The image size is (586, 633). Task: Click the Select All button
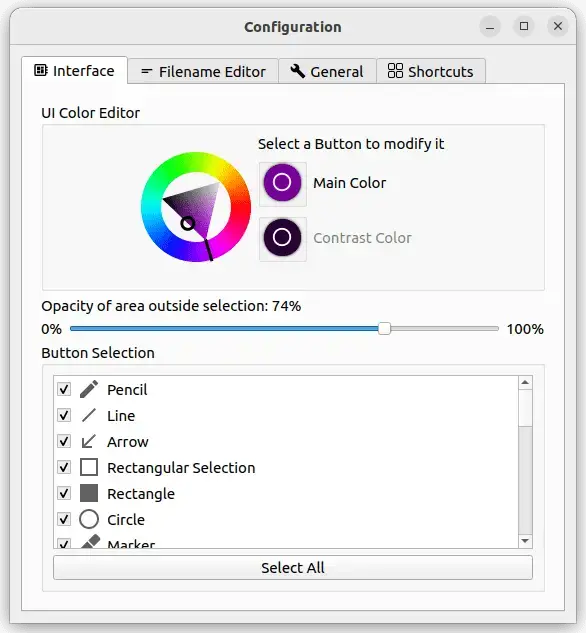click(293, 568)
